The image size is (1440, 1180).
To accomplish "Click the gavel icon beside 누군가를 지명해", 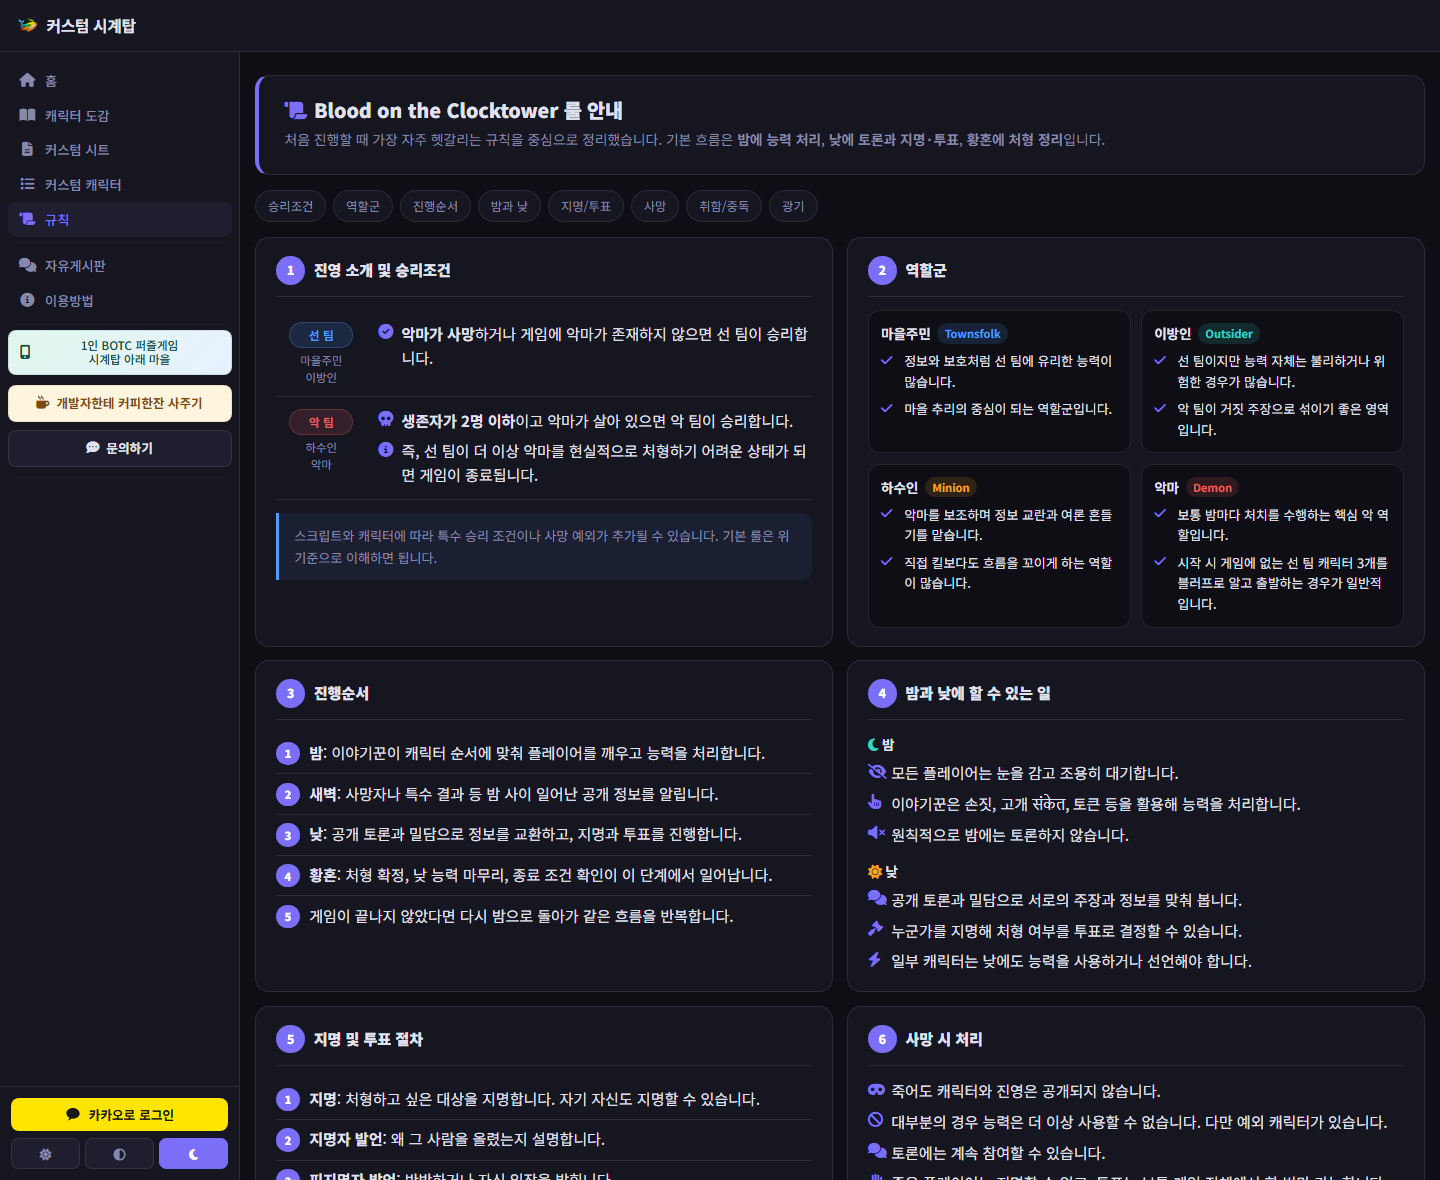I will 875,929.
